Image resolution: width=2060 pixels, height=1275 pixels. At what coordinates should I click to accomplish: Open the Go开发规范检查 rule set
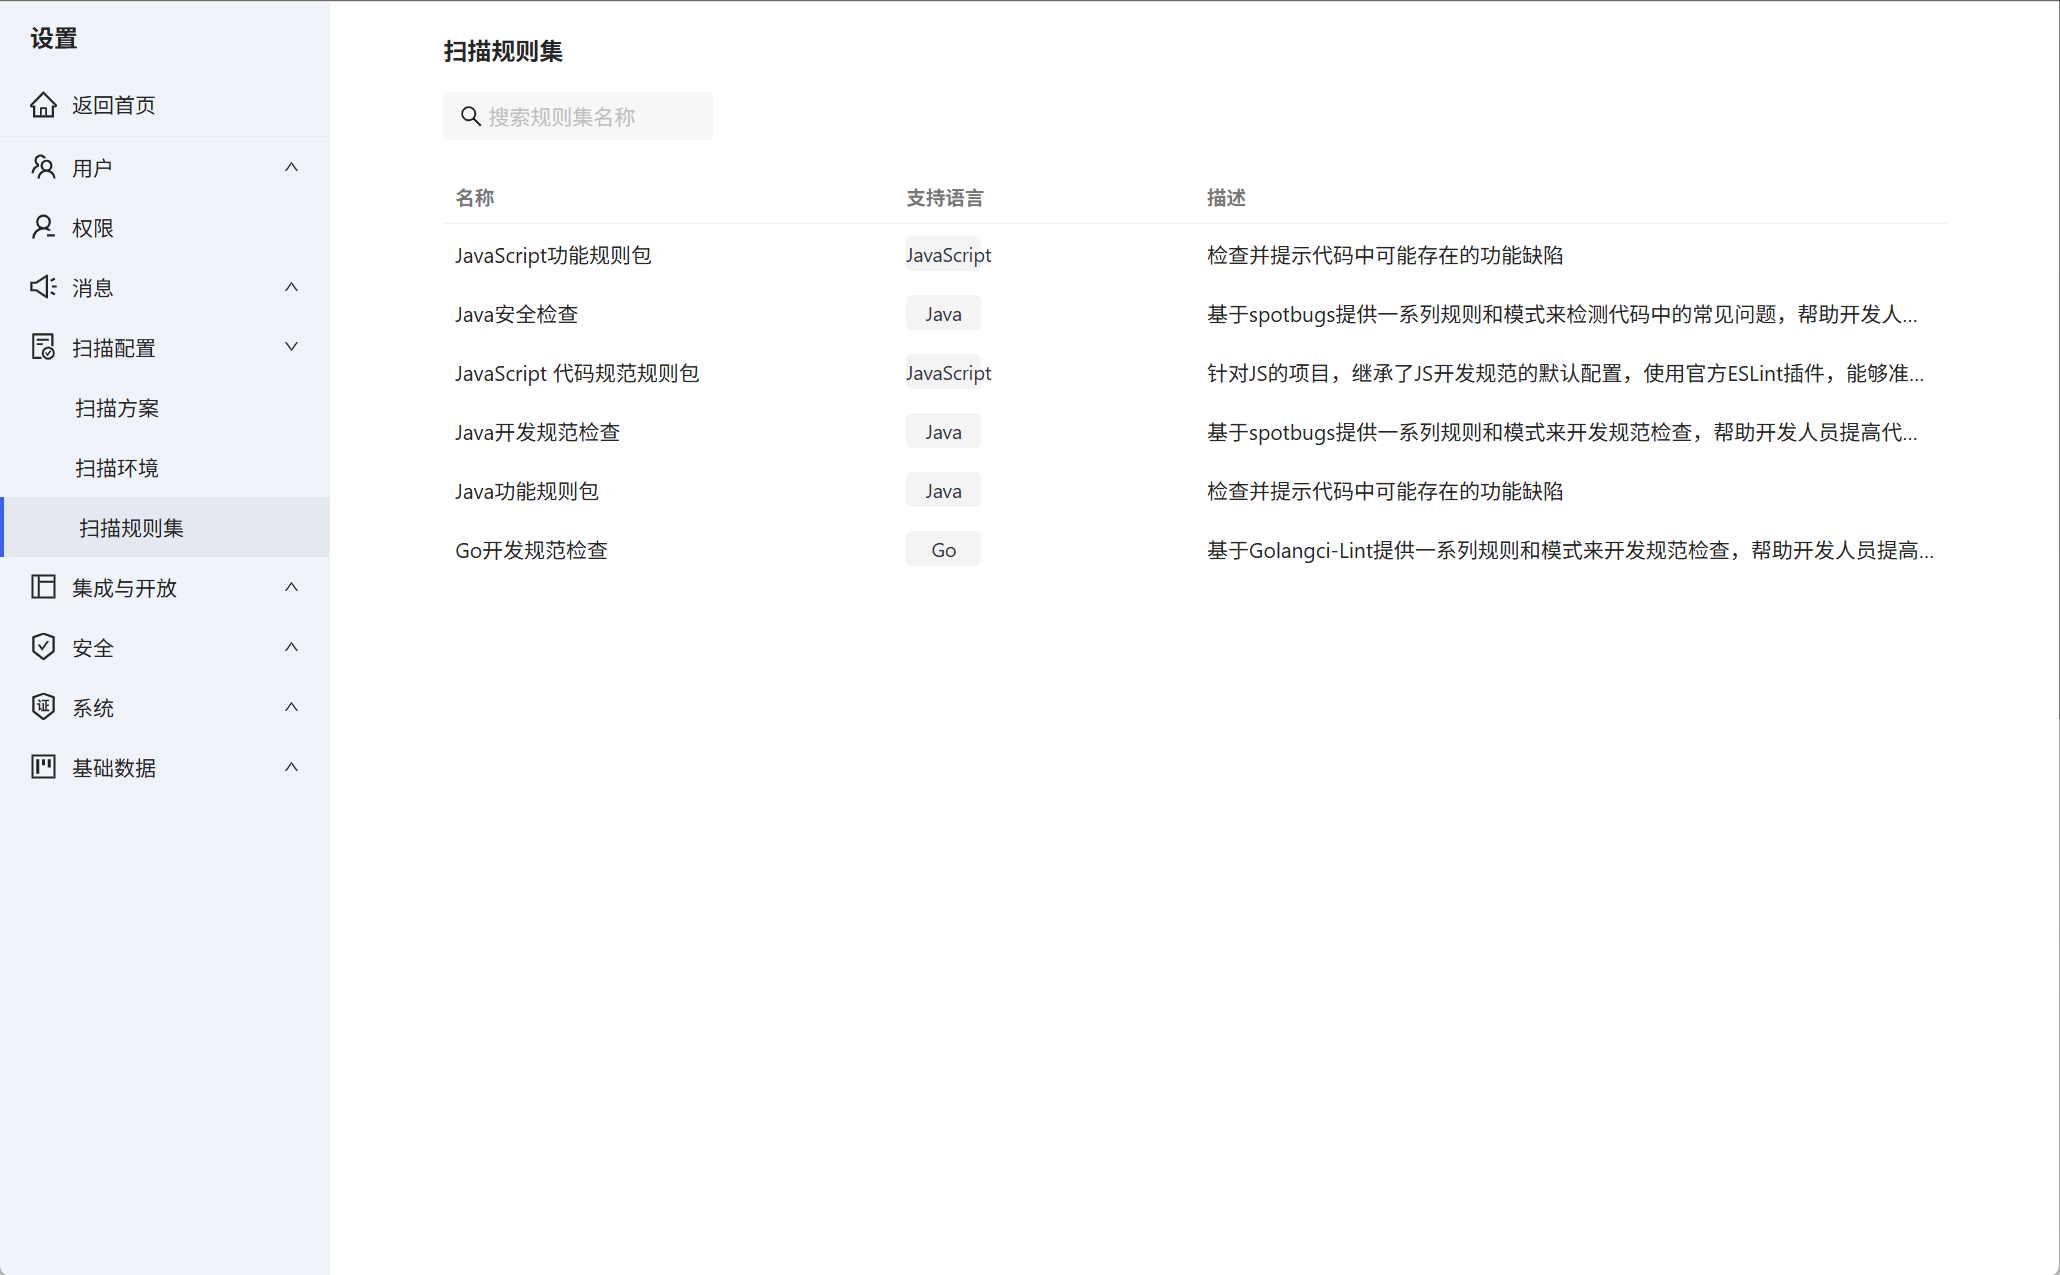click(531, 550)
